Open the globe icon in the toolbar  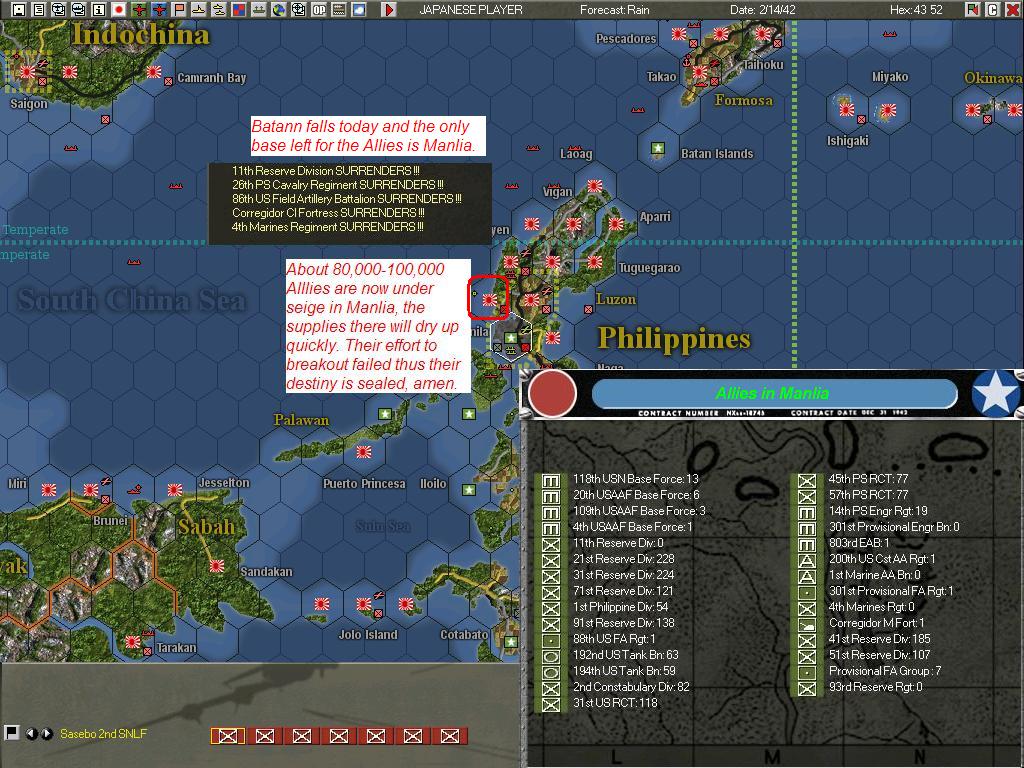[279, 9]
